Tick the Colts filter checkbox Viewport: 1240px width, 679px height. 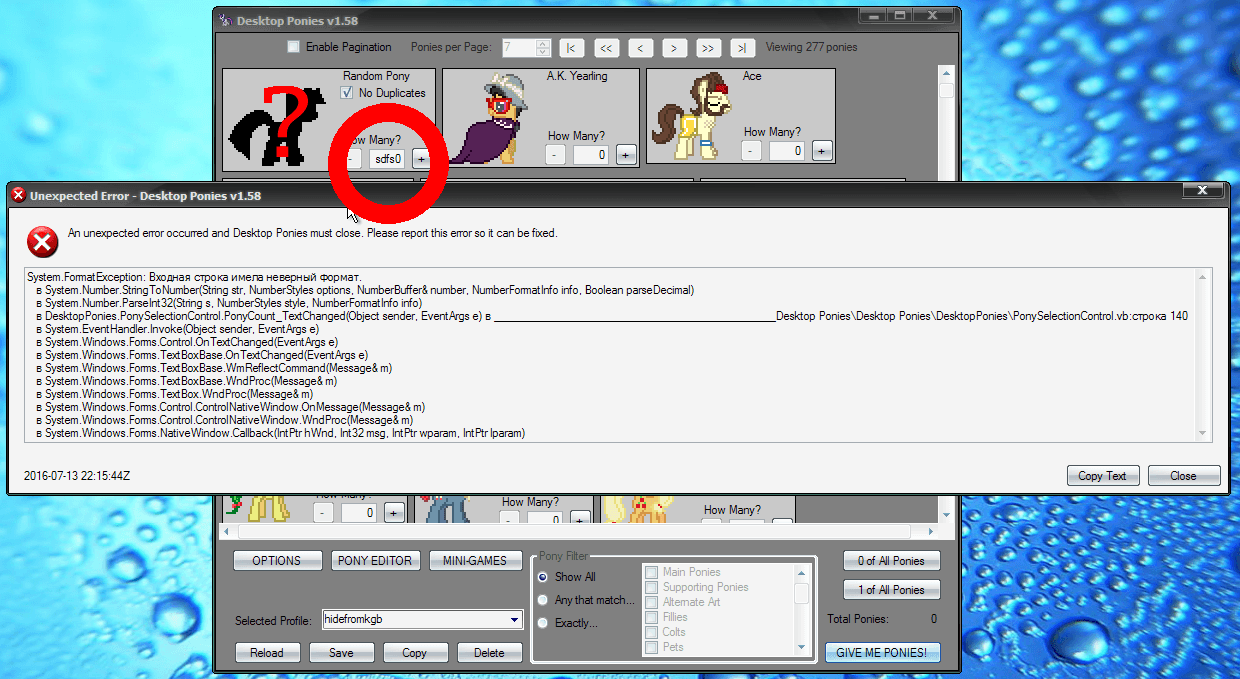click(651, 632)
